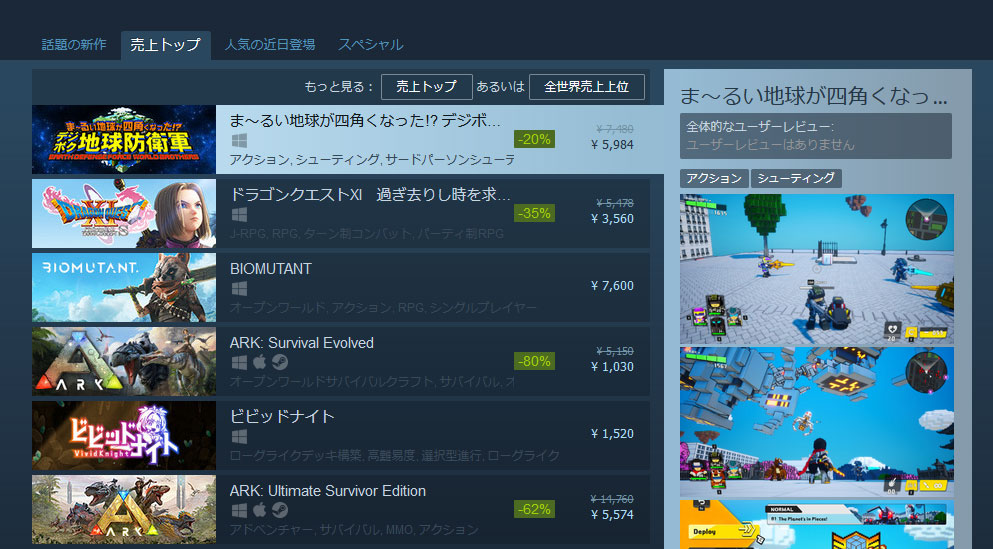Click the アドベンチャー, サバイバル, MMO tags text
The height and width of the screenshot is (549, 993).
click(354, 530)
